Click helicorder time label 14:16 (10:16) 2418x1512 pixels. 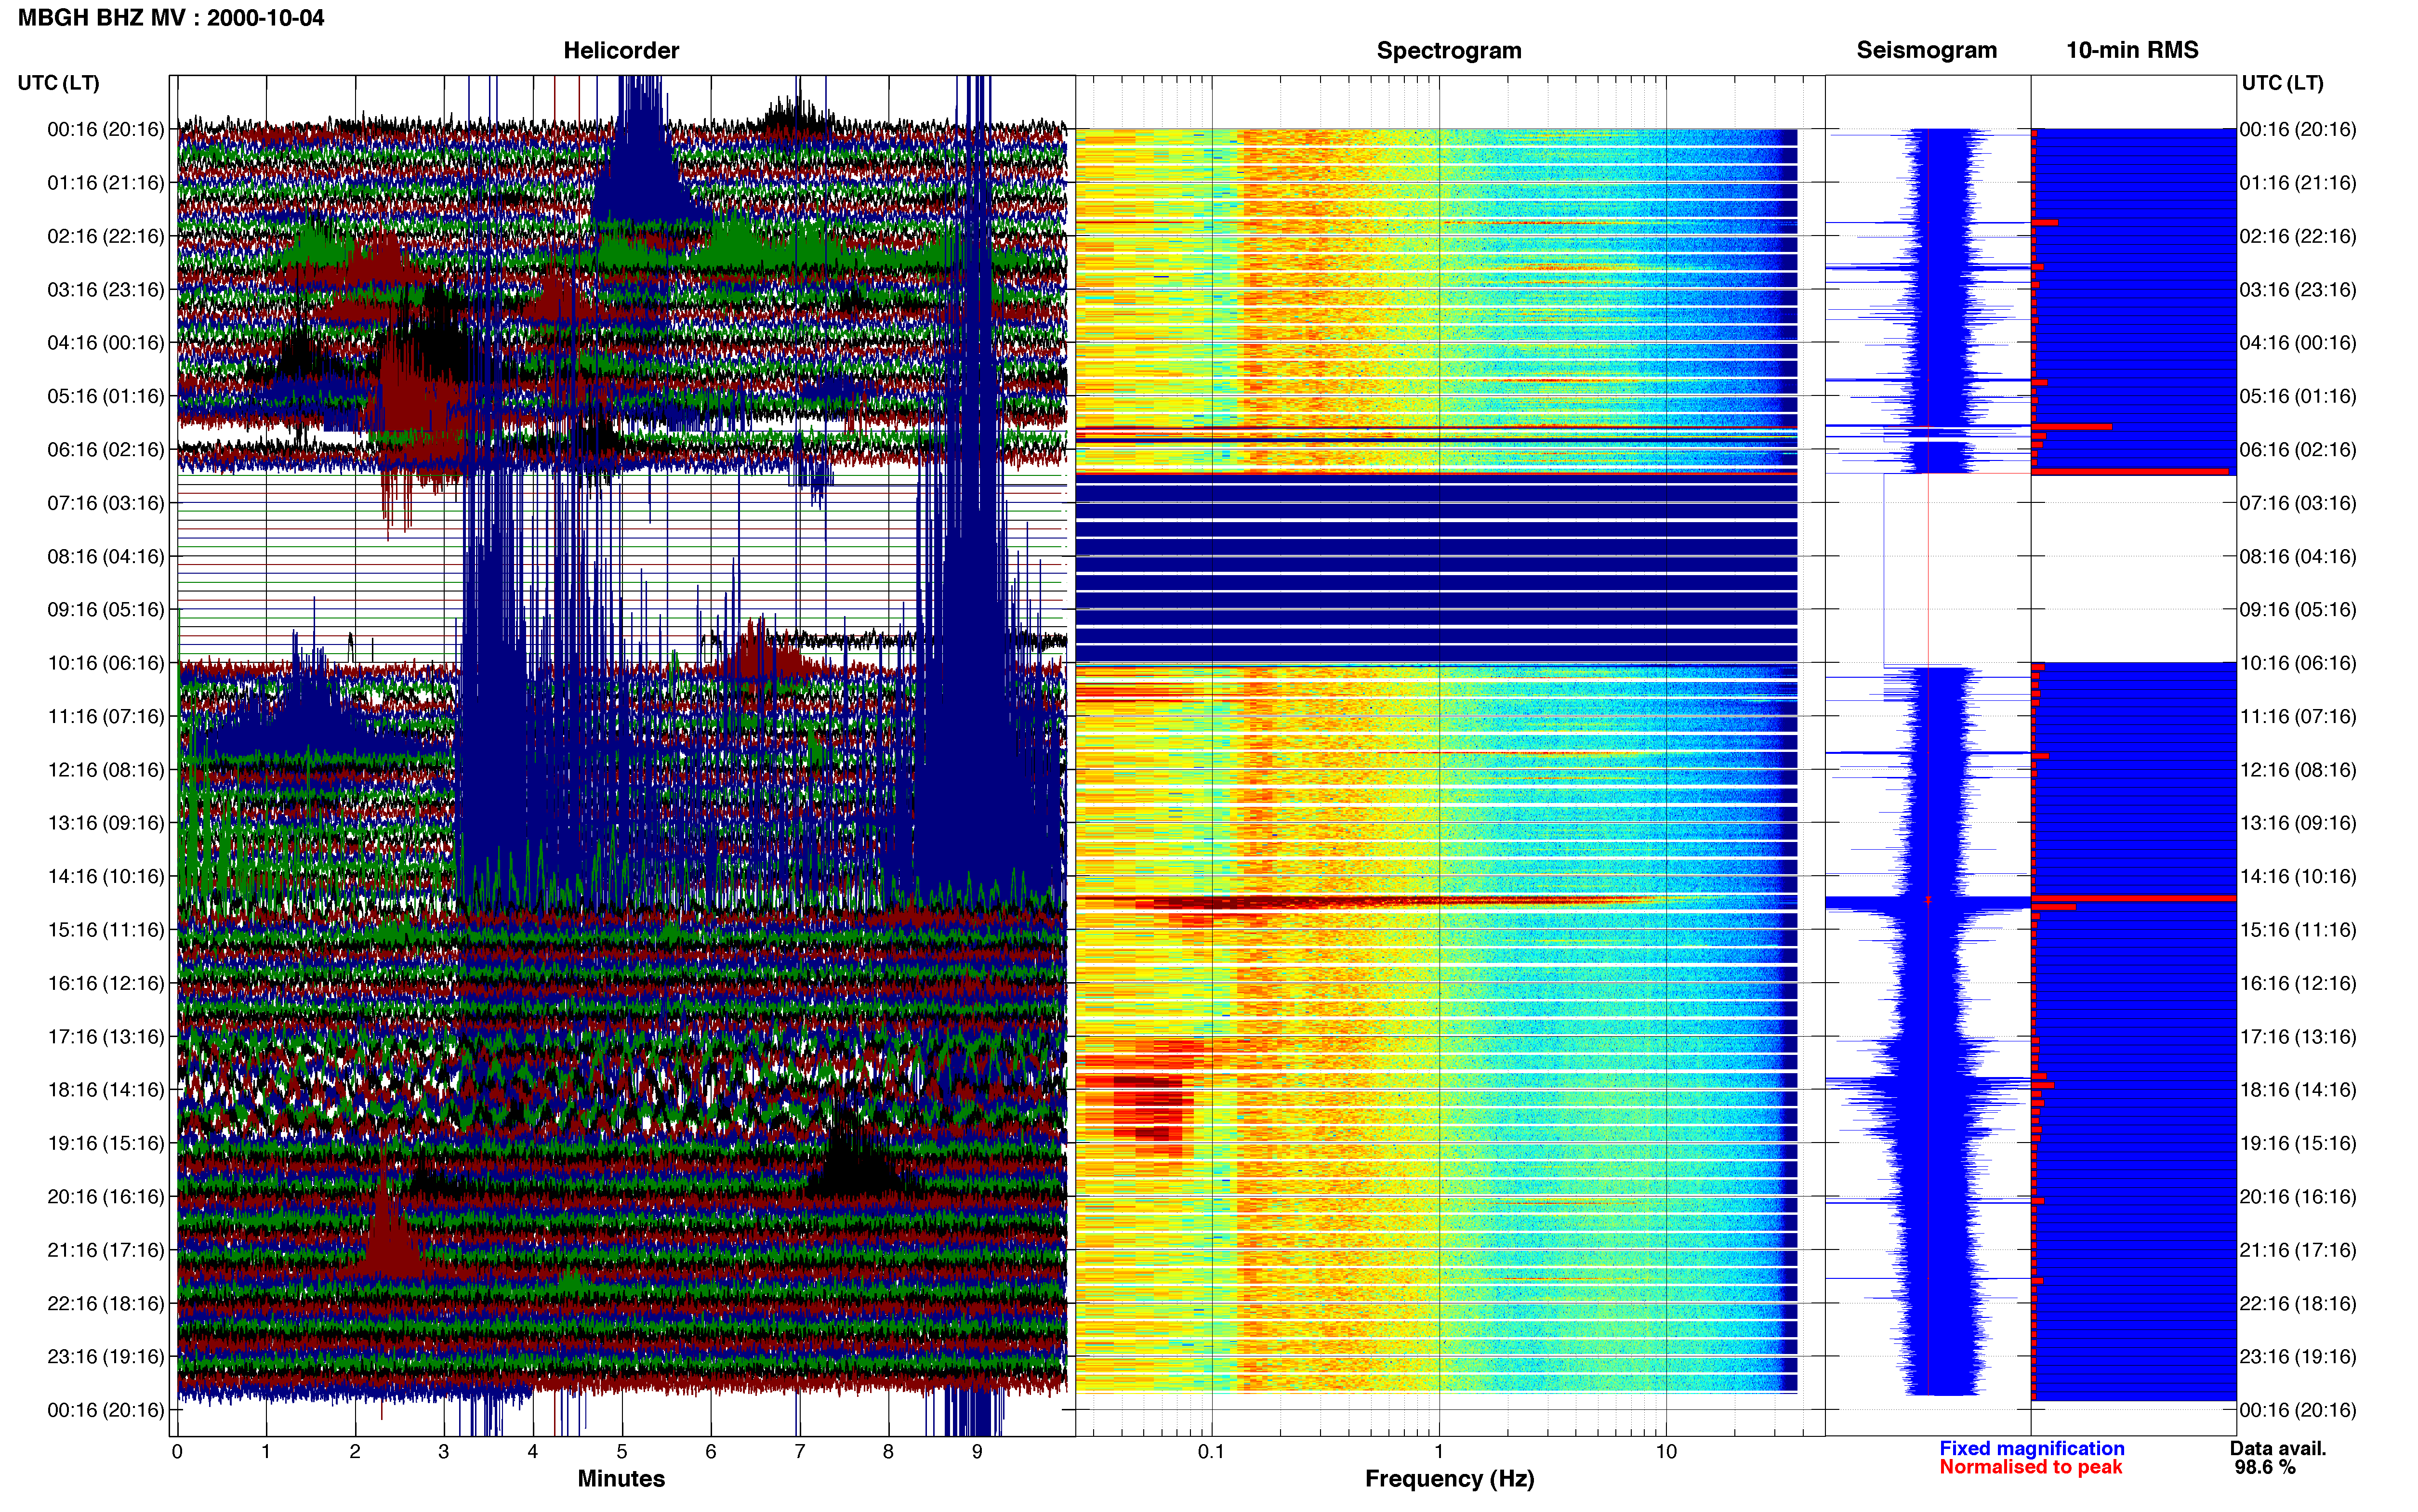coord(106,877)
